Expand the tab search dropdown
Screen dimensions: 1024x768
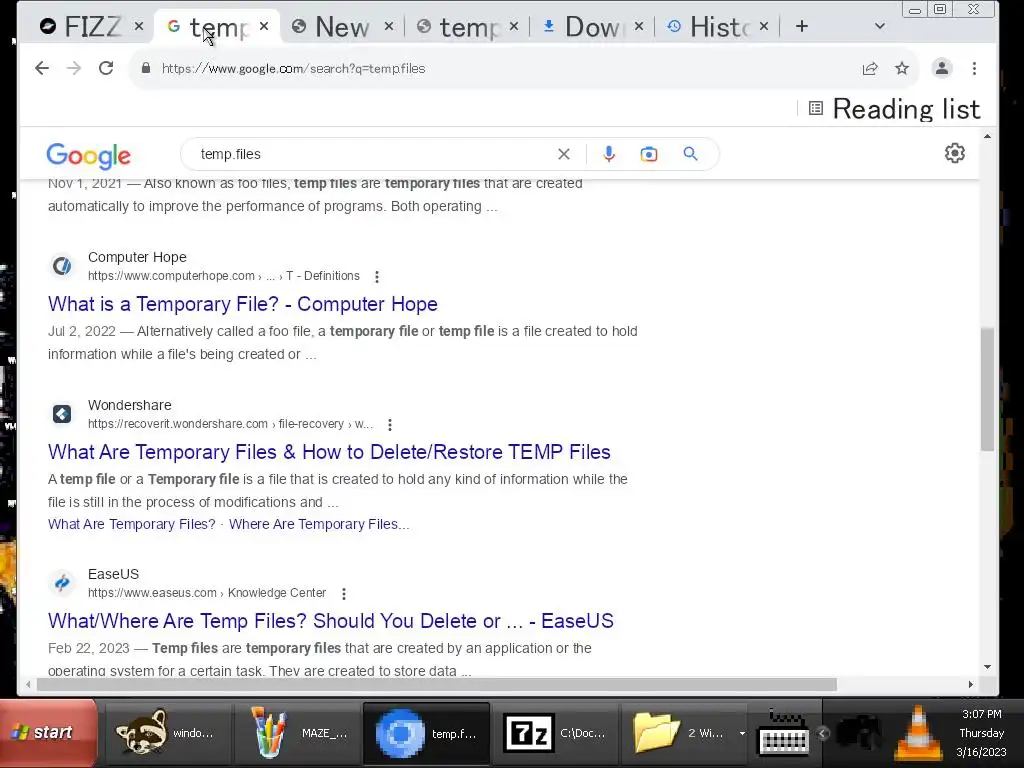coord(880,27)
